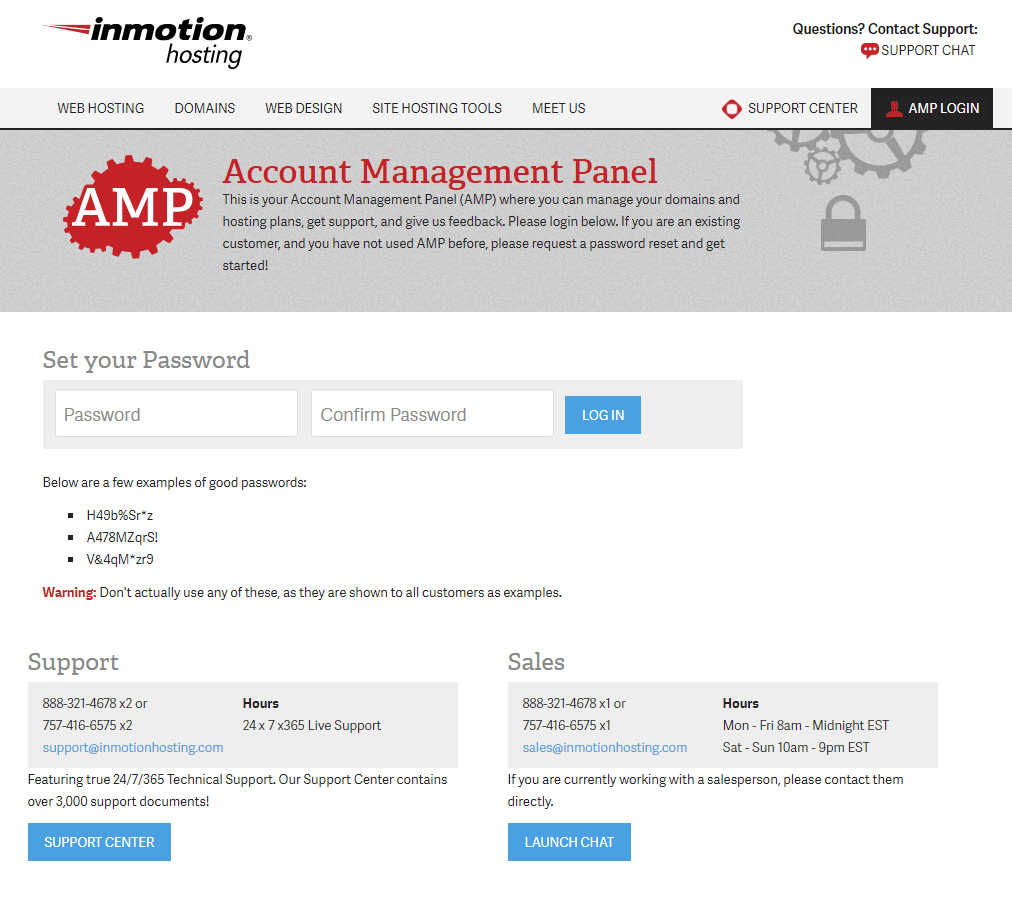
Task: Click the blue Log In button
Action: [603, 415]
